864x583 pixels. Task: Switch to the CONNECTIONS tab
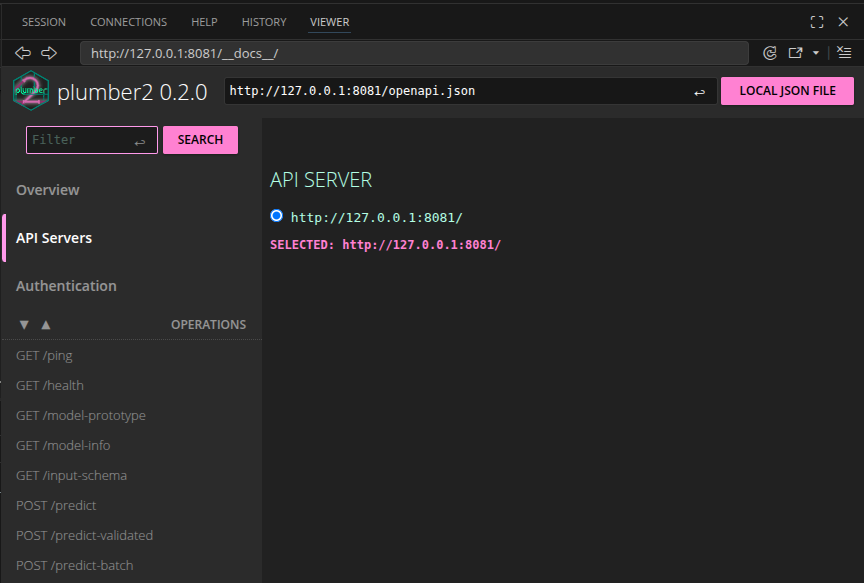pyautogui.click(x=128, y=22)
